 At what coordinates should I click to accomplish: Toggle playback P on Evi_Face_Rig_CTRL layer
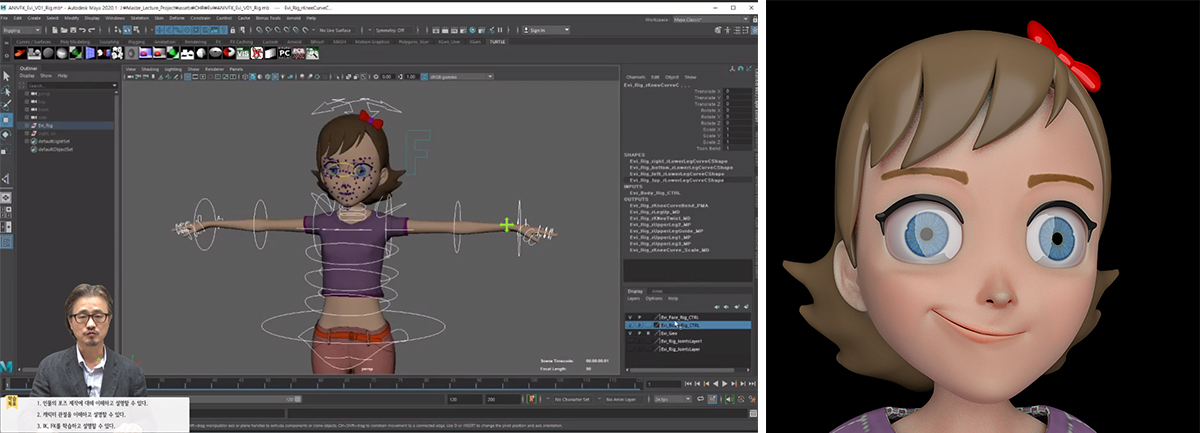639,317
